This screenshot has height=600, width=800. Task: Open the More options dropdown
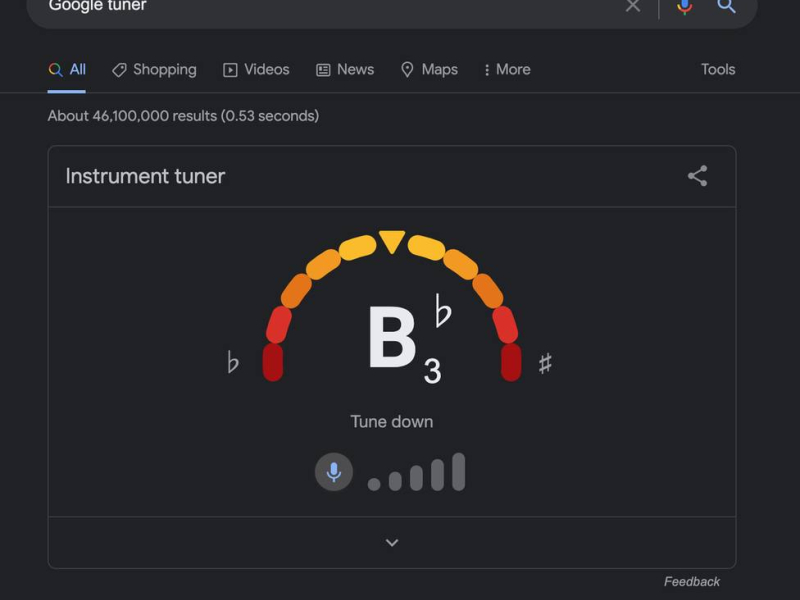pyautogui.click(x=506, y=69)
